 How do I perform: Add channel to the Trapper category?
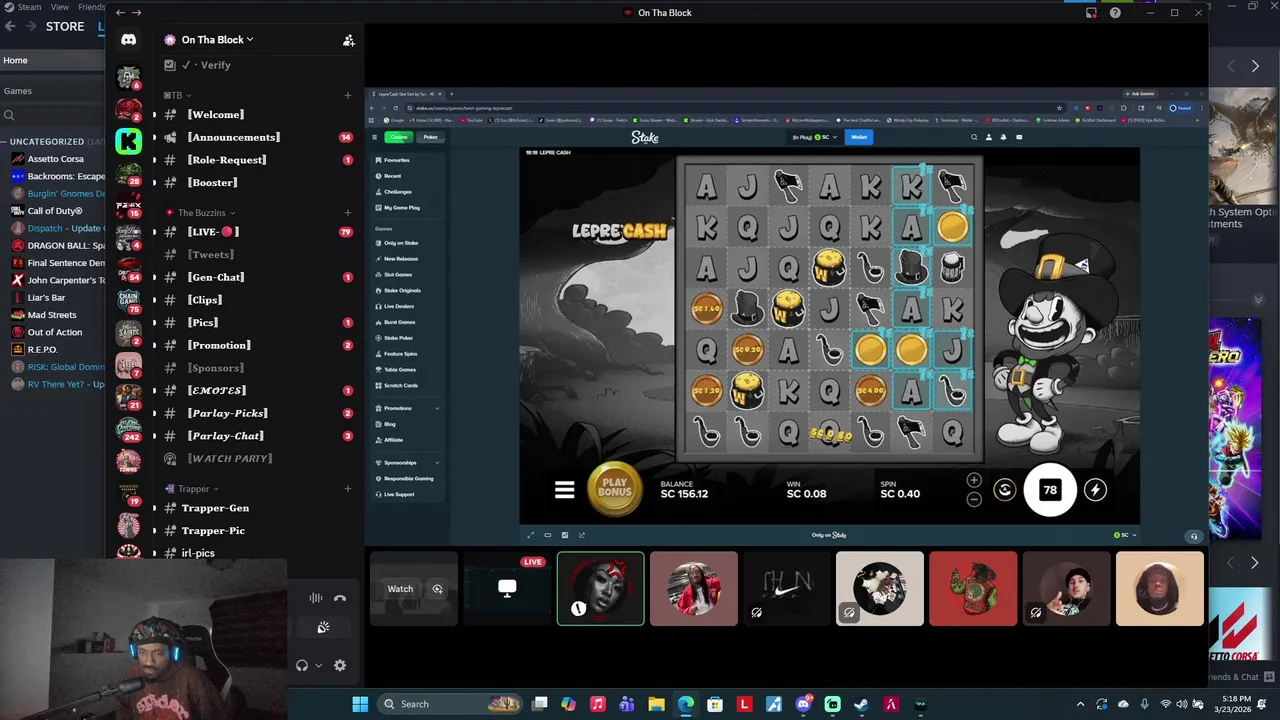(x=348, y=489)
